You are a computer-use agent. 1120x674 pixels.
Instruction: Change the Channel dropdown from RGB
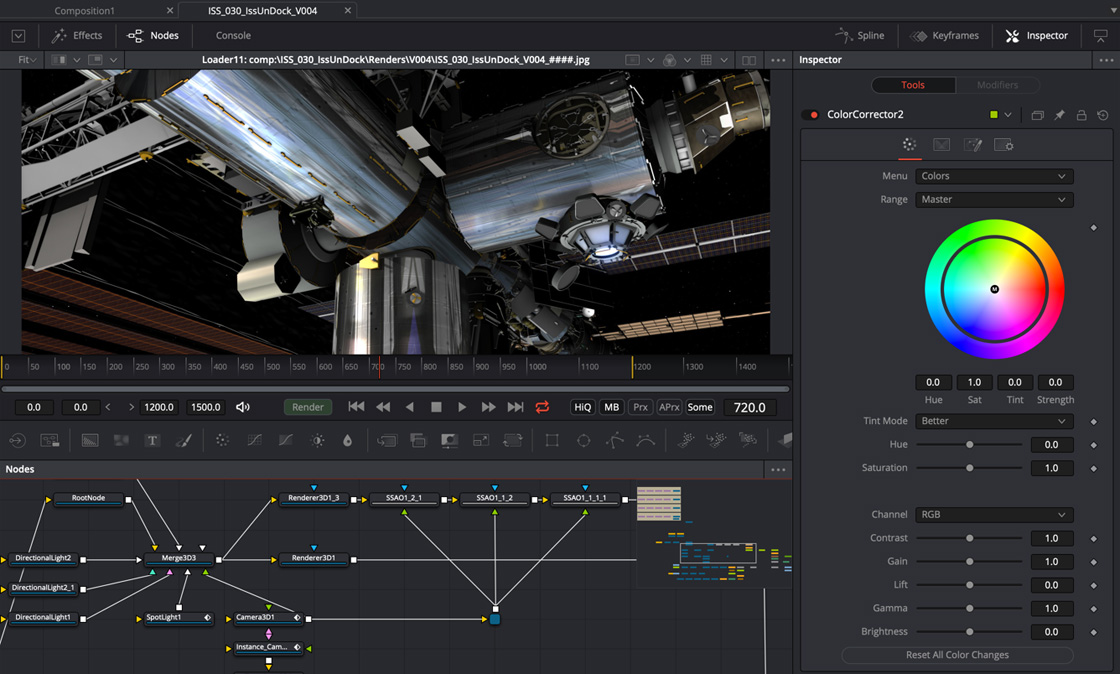coord(993,514)
